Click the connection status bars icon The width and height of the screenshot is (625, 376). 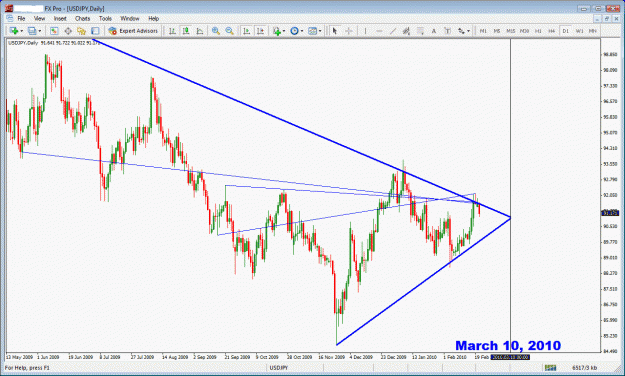(550, 368)
